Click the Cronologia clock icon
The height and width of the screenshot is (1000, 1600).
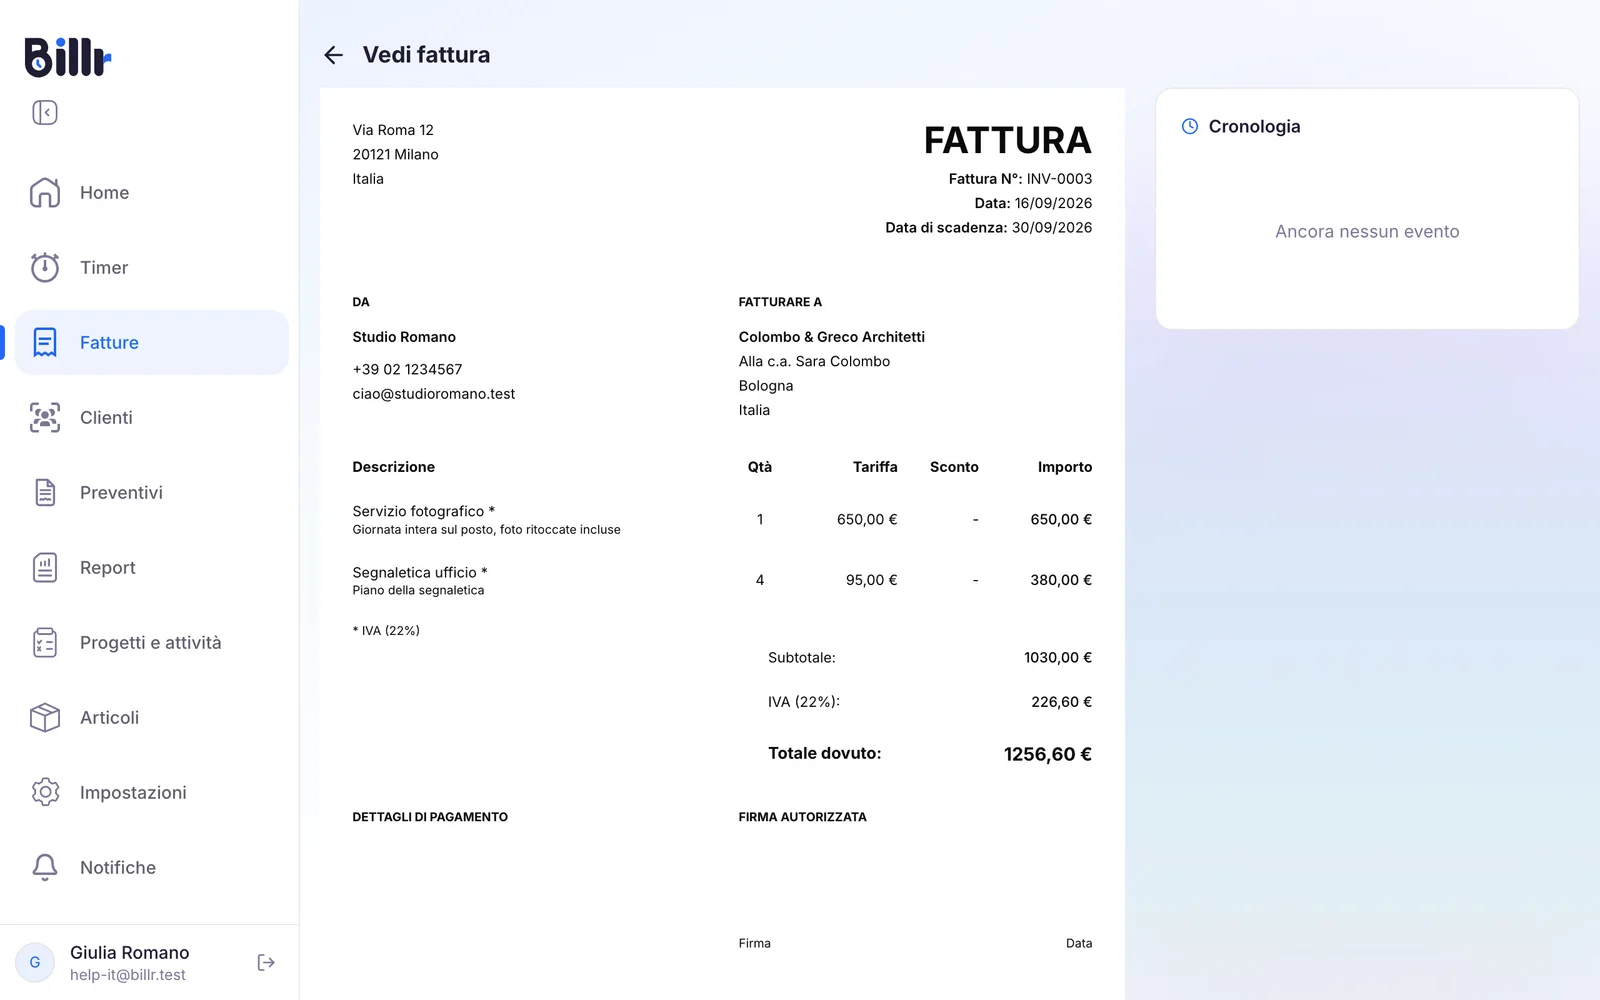coord(1190,126)
